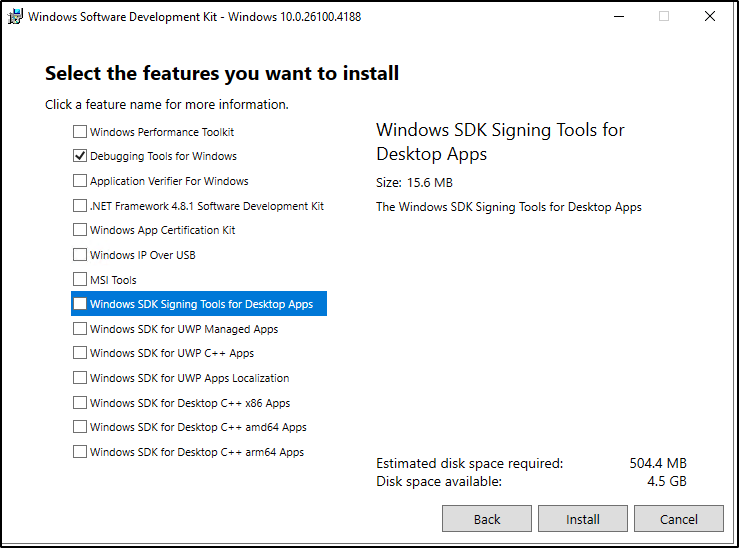Check Windows SDK Signing Tools for Desktop Apps
The width and height of the screenshot is (739, 548).
[80, 304]
